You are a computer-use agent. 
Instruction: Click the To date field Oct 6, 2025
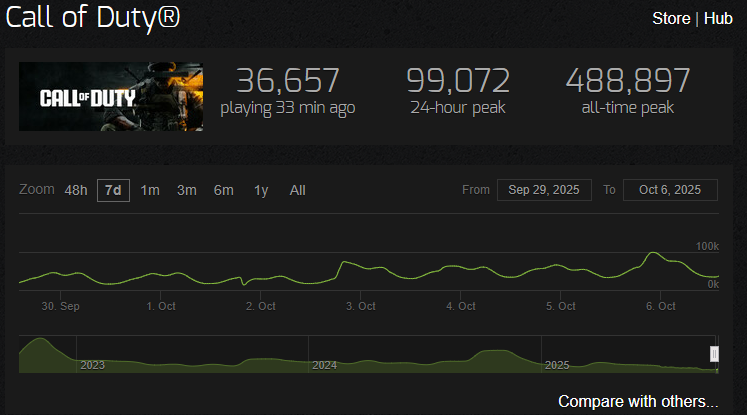[x=670, y=190]
